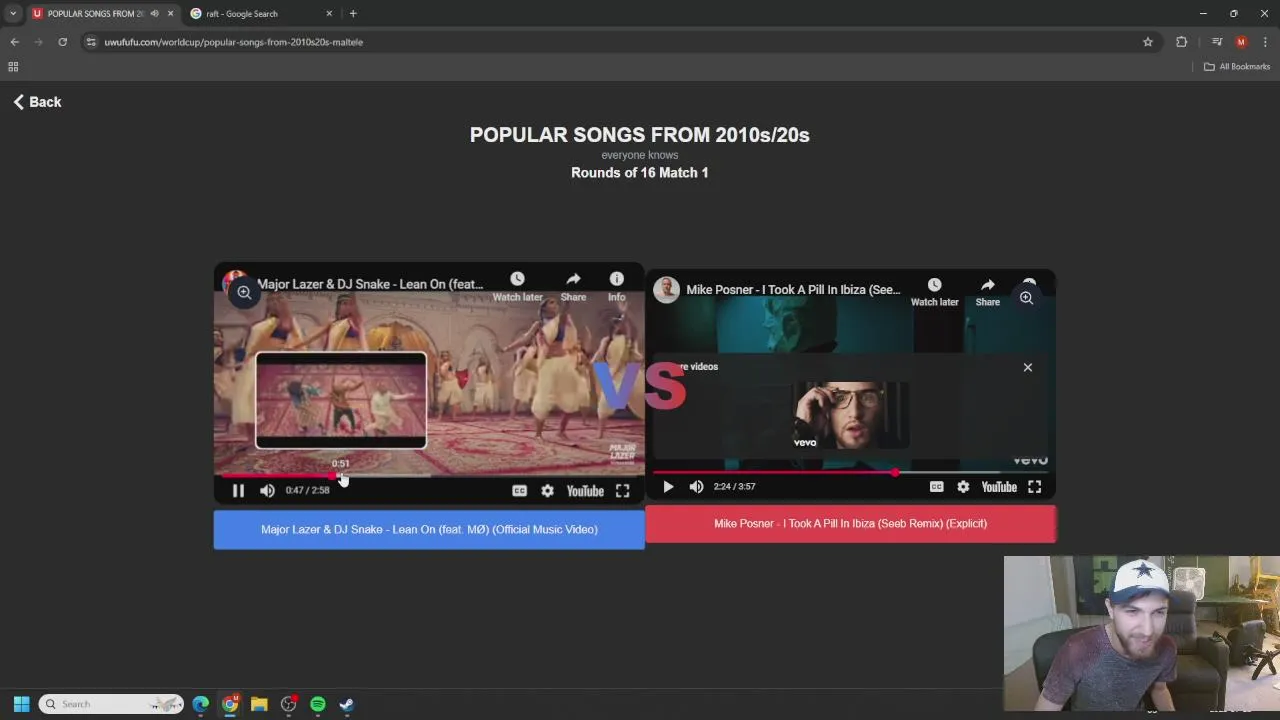Screen dimensions: 1280x720
Task: Enter fullscreen on Lean On video
Action: [x=622, y=490]
